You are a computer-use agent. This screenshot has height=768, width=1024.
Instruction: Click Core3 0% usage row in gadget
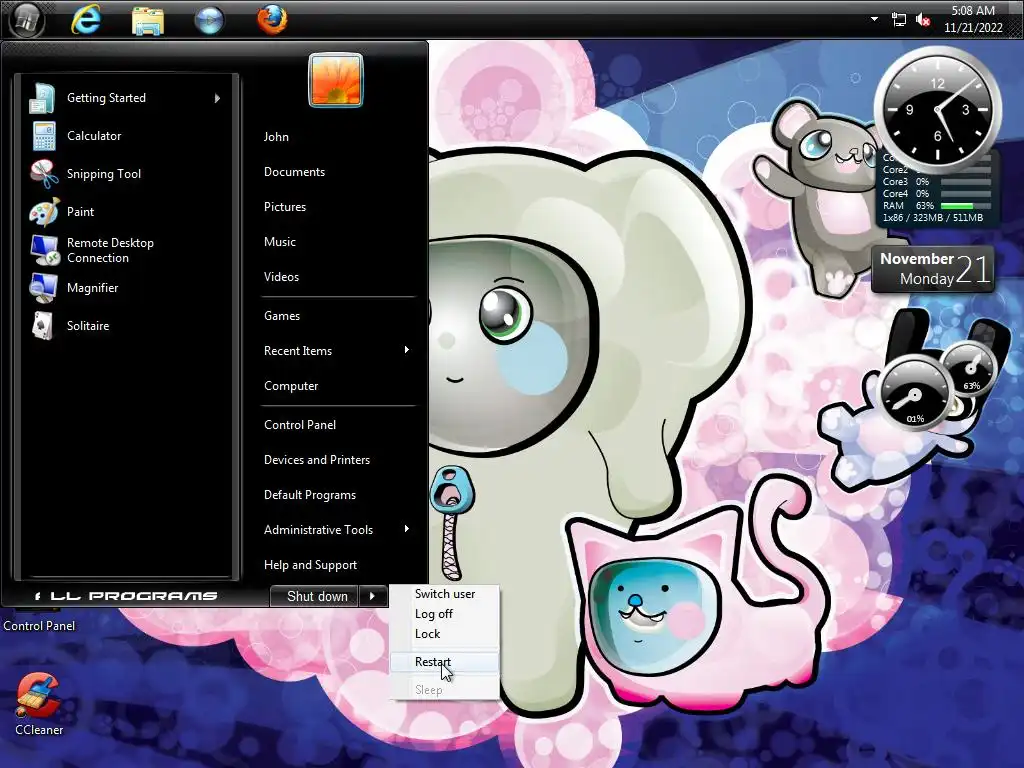pos(936,182)
